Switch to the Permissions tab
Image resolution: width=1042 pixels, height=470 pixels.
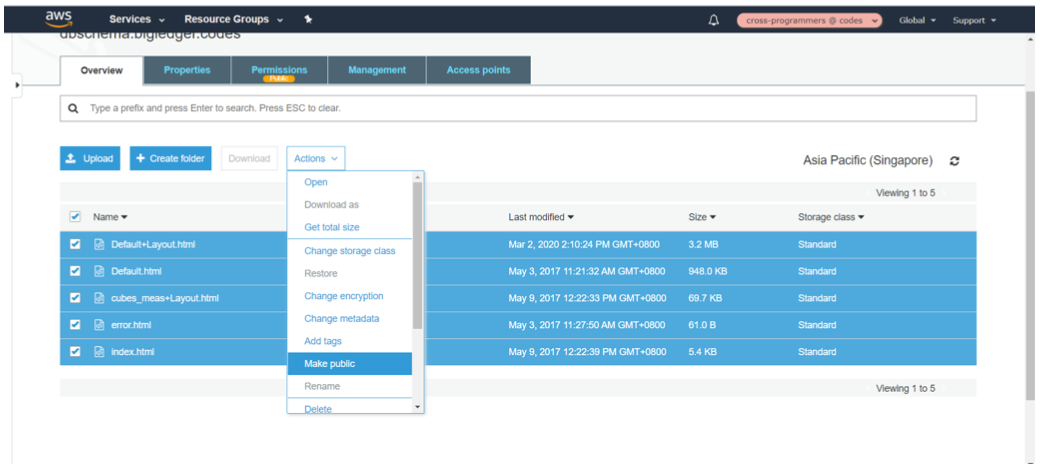279,70
